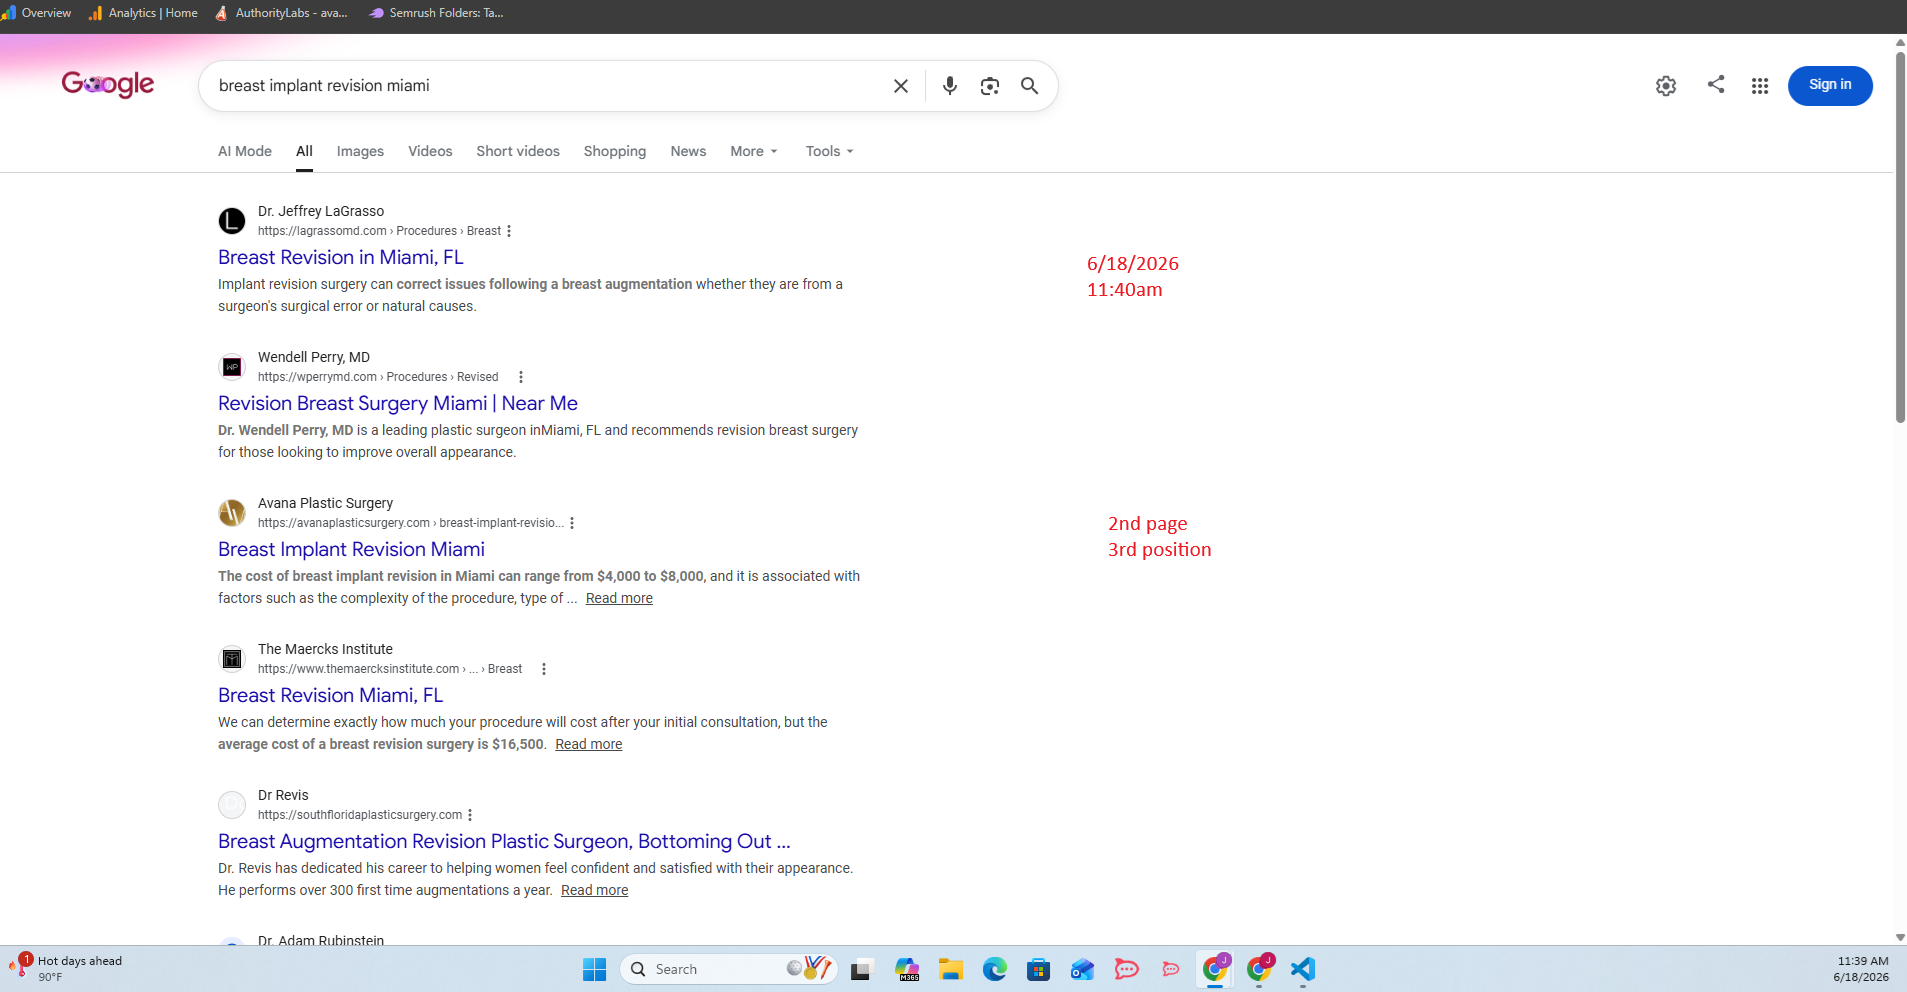
Task: Open three-dot menu for southfloridaplasticsurgery.com result
Action: click(x=470, y=815)
